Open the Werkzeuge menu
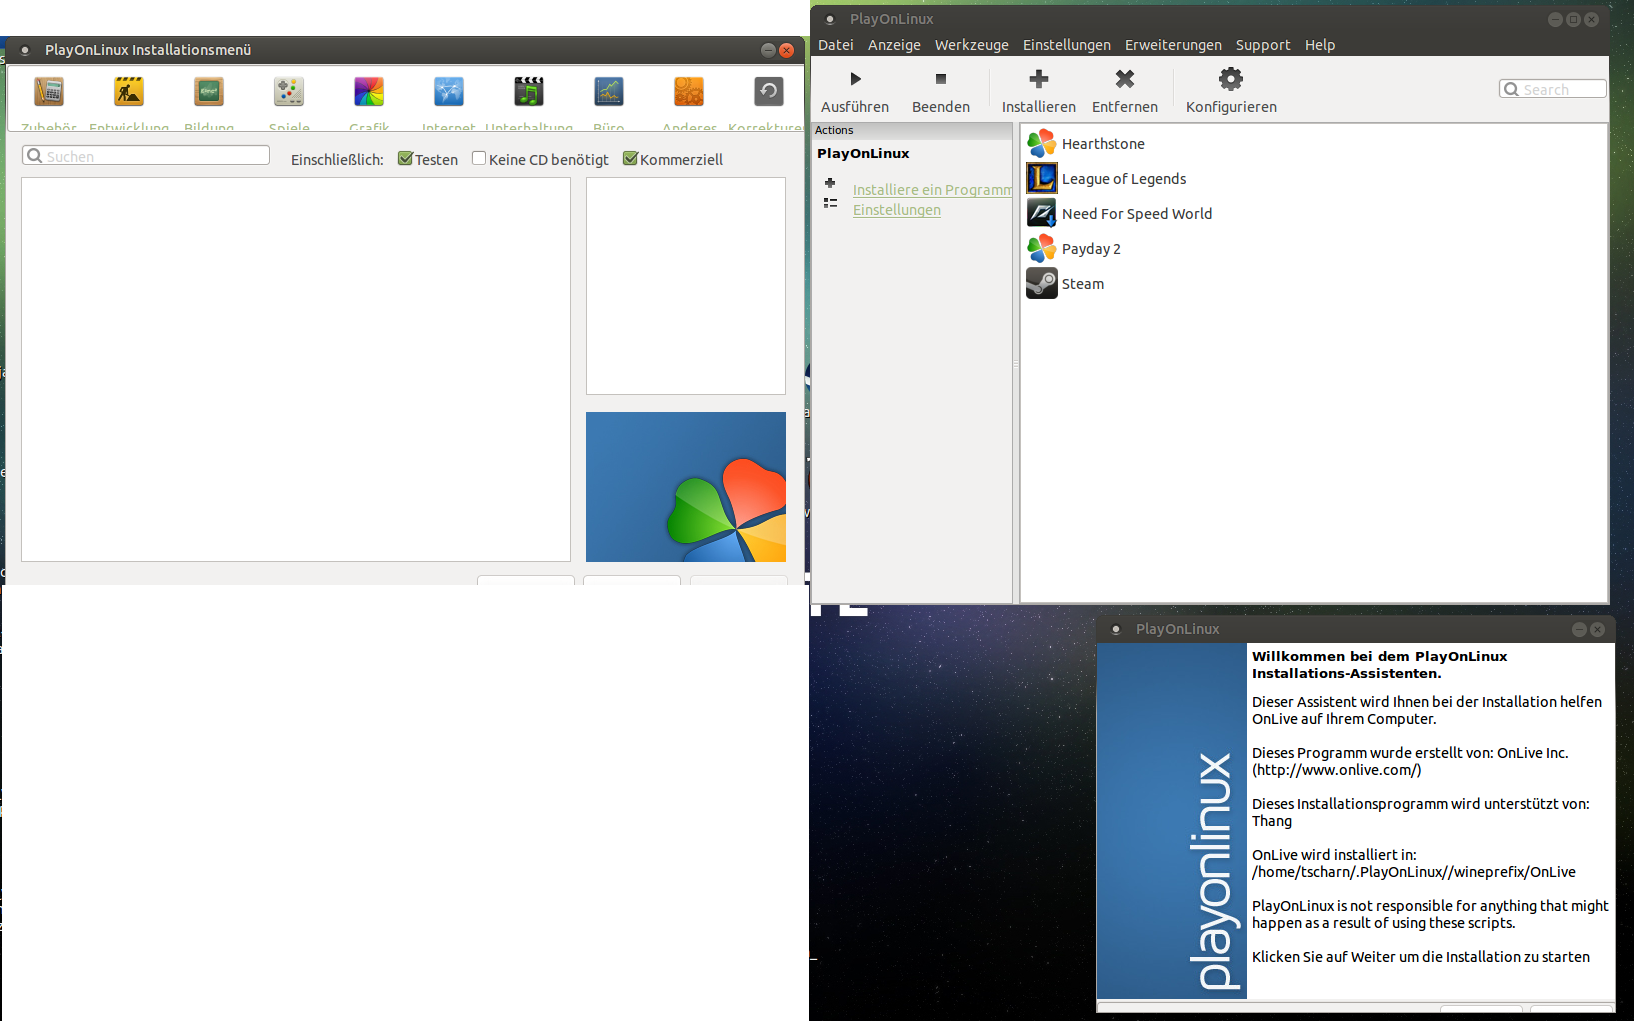Viewport: 1634px width, 1021px height. [x=971, y=45]
